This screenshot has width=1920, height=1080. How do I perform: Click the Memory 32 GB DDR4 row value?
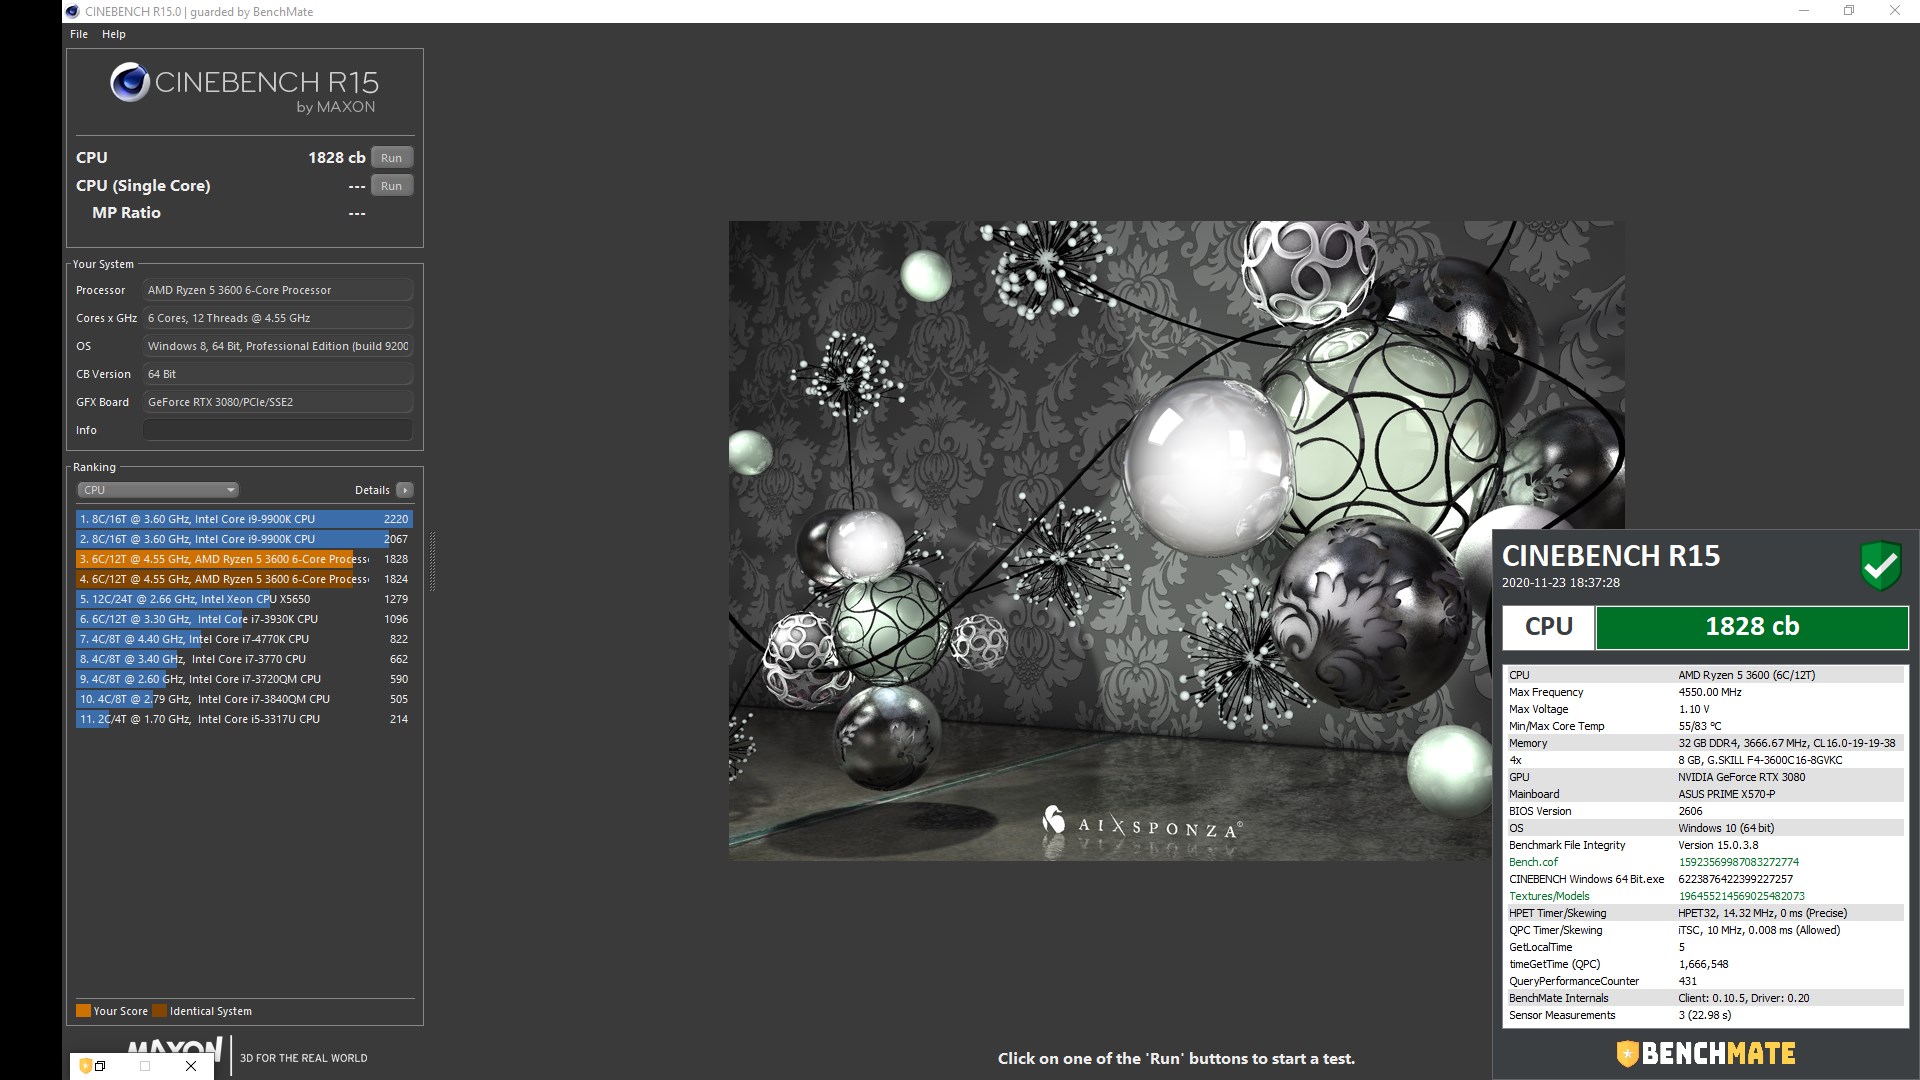click(1787, 743)
